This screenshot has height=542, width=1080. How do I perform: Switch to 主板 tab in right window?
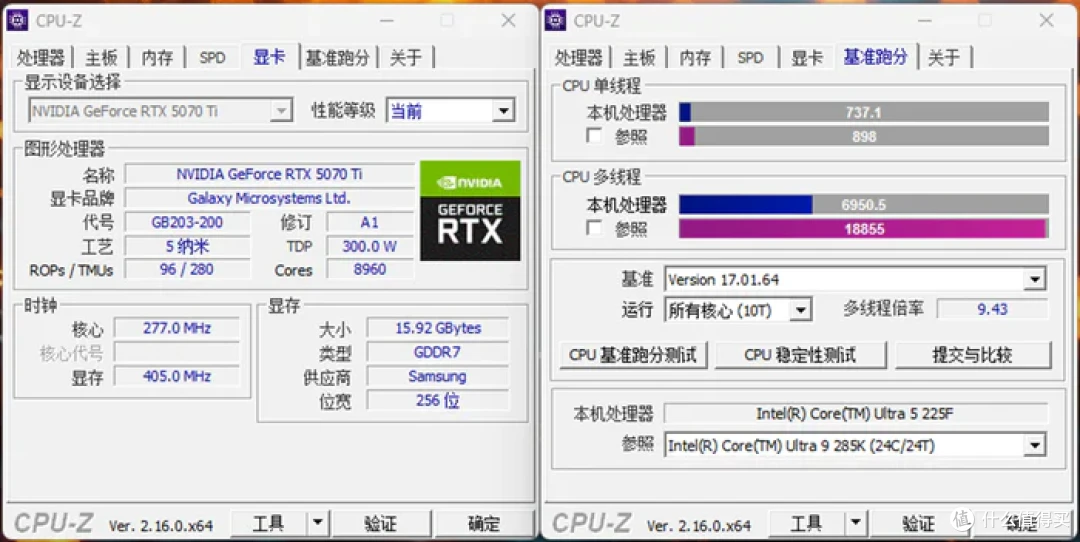[x=639, y=58]
